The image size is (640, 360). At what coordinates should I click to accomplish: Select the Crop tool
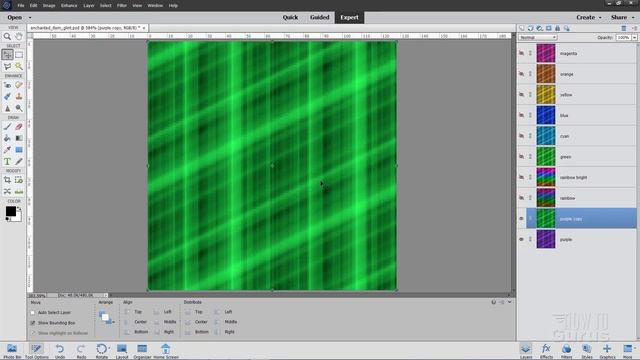coord(7,180)
